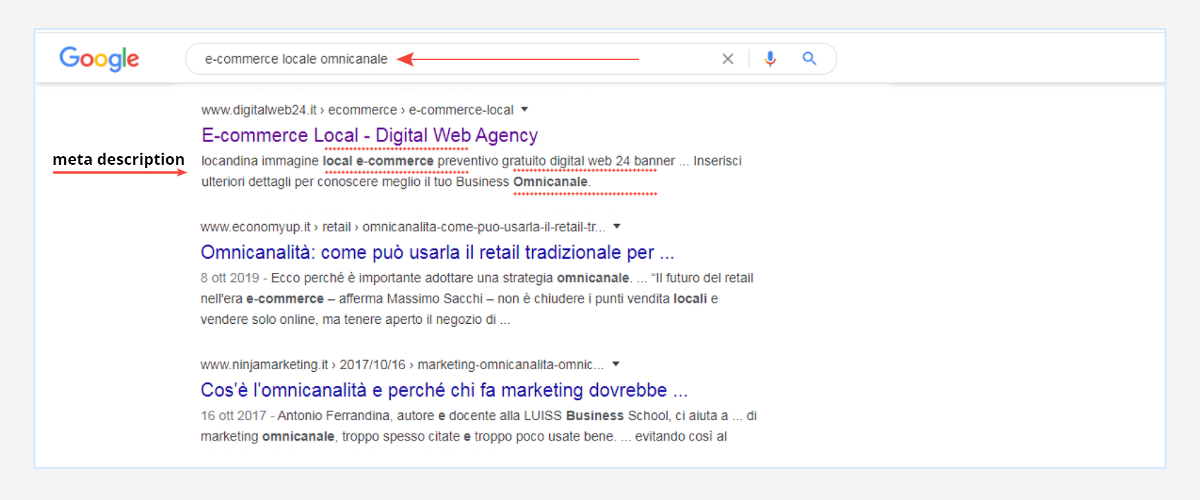
Task: Click the snippet beginning 'locandina immagine local e-commerce'
Action: point(472,171)
